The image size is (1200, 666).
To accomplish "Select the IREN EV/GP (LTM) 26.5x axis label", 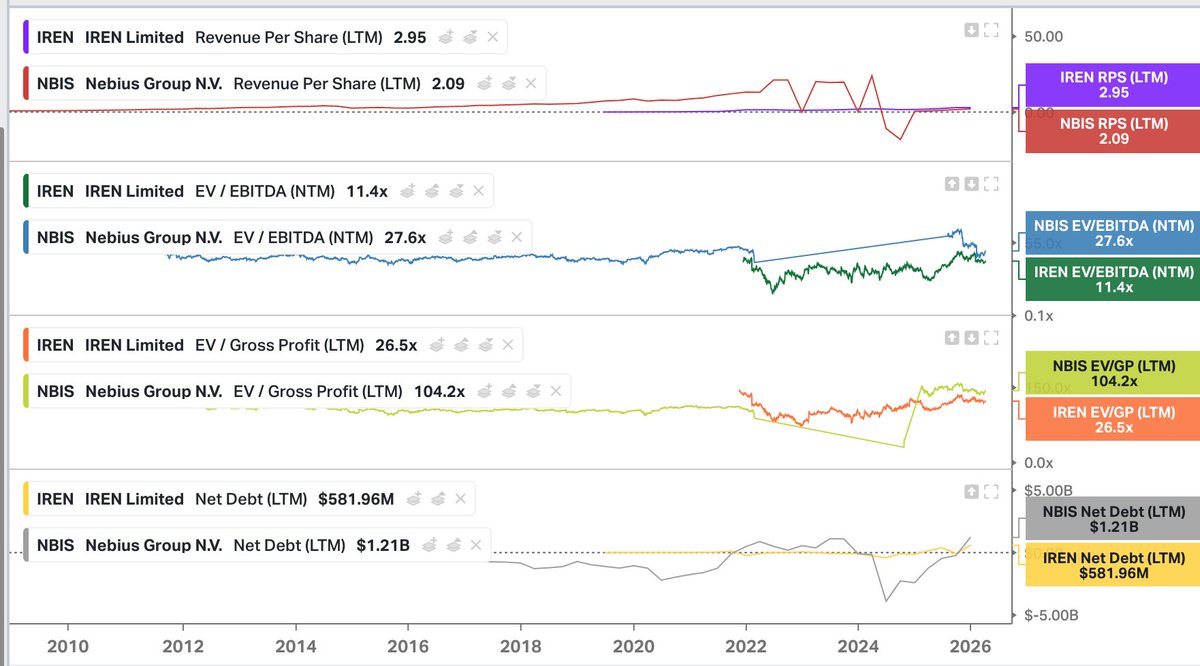I will (x=1113, y=419).
